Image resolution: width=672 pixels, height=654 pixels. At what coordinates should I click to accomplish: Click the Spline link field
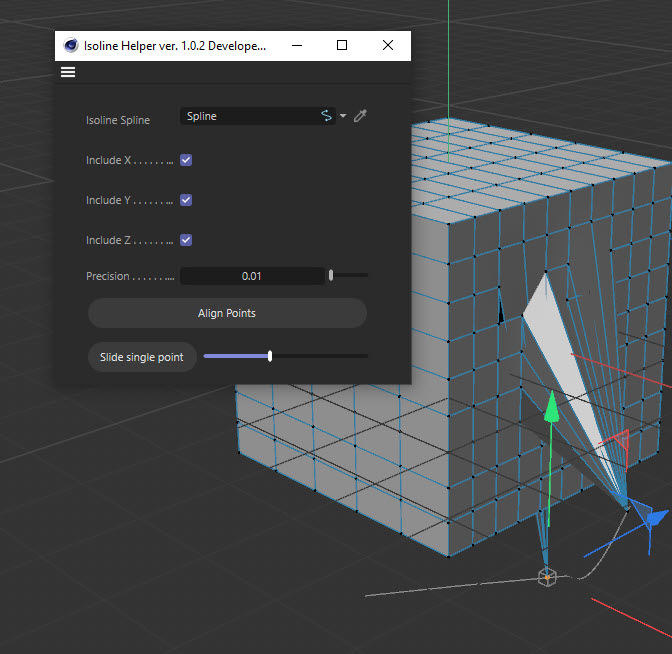(x=257, y=116)
